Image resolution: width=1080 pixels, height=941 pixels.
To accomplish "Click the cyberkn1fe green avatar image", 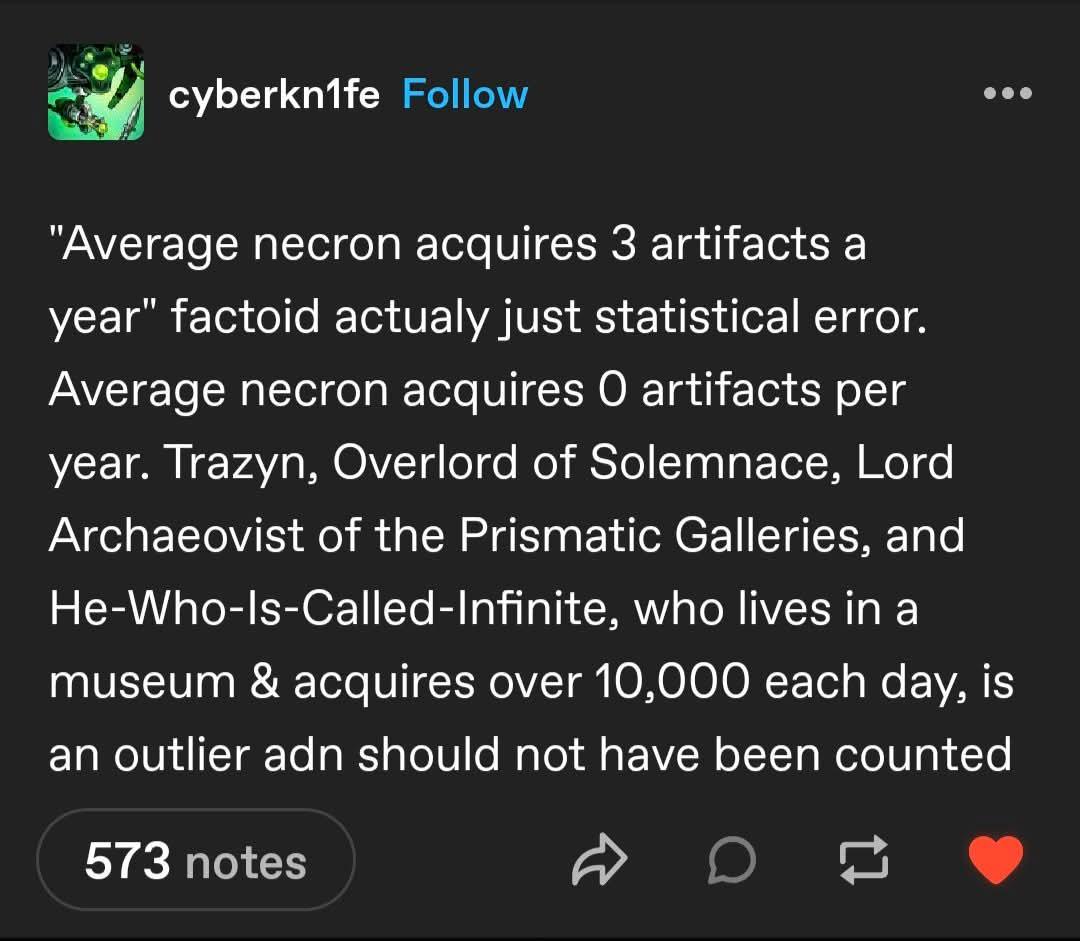I will 96,91.
